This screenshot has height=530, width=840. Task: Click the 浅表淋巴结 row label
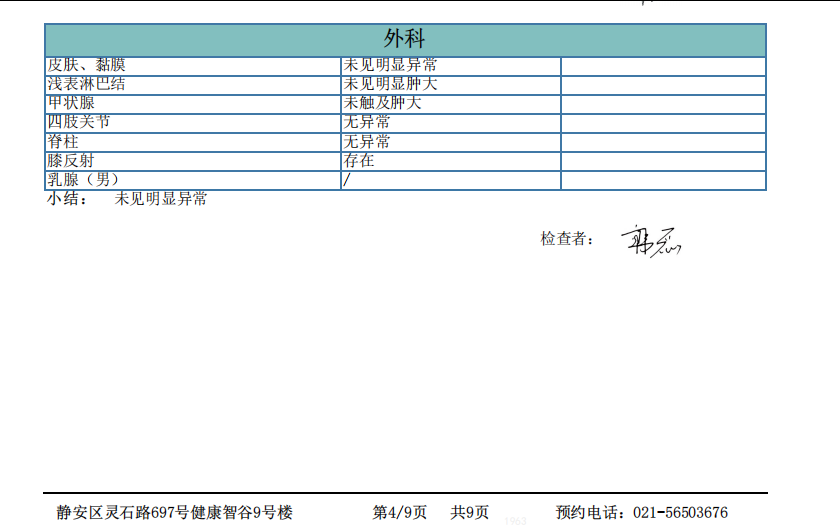coord(86,84)
